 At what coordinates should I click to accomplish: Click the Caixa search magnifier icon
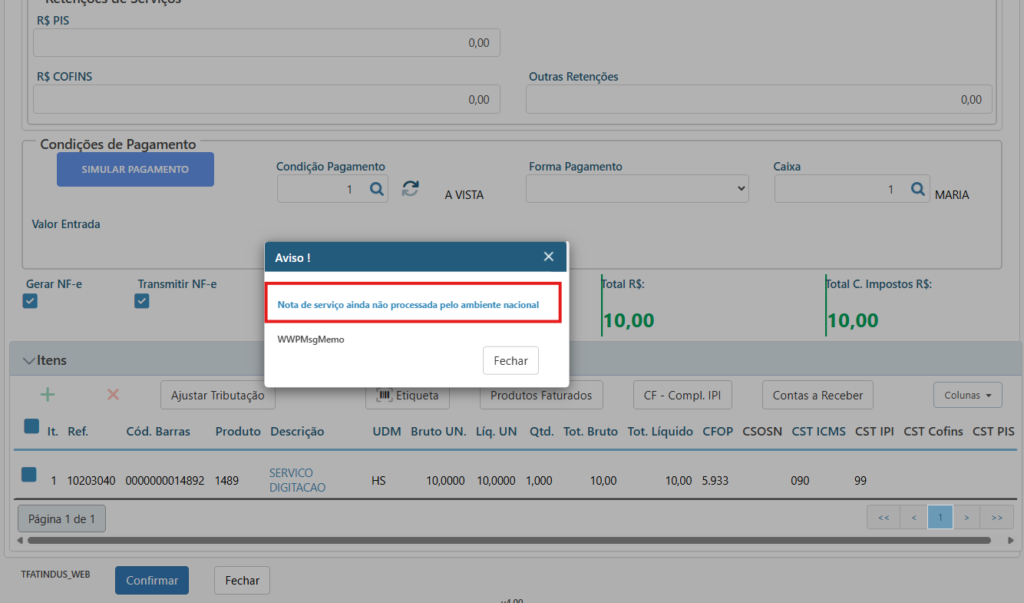917,189
